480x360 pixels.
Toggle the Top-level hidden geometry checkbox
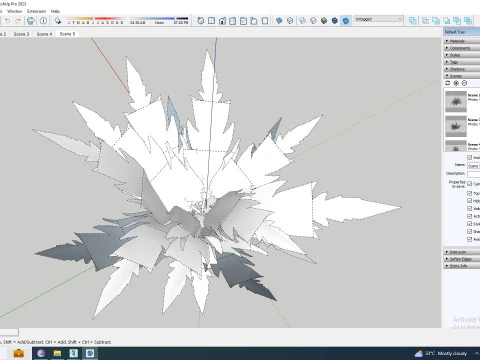(470, 193)
